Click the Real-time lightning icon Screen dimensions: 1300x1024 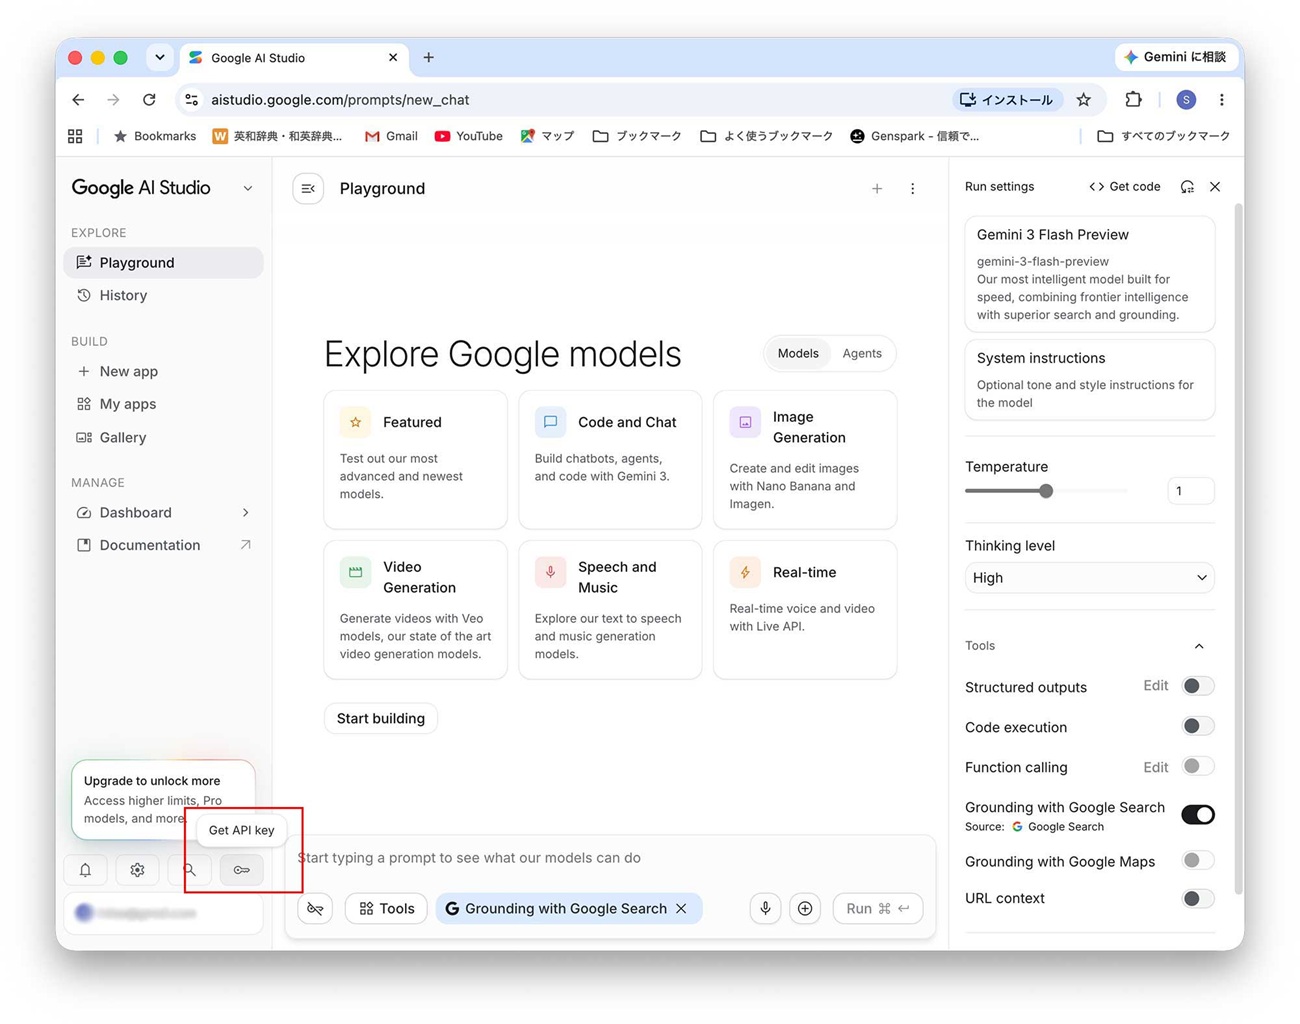click(x=745, y=572)
